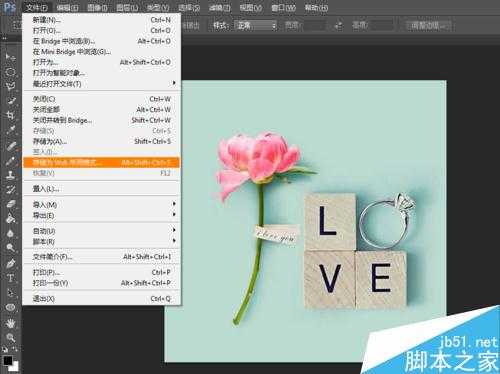The width and height of the screenshot is (500, 374).
Task: Open the foreground color picker (black swatch)
Action: point(7,360)
